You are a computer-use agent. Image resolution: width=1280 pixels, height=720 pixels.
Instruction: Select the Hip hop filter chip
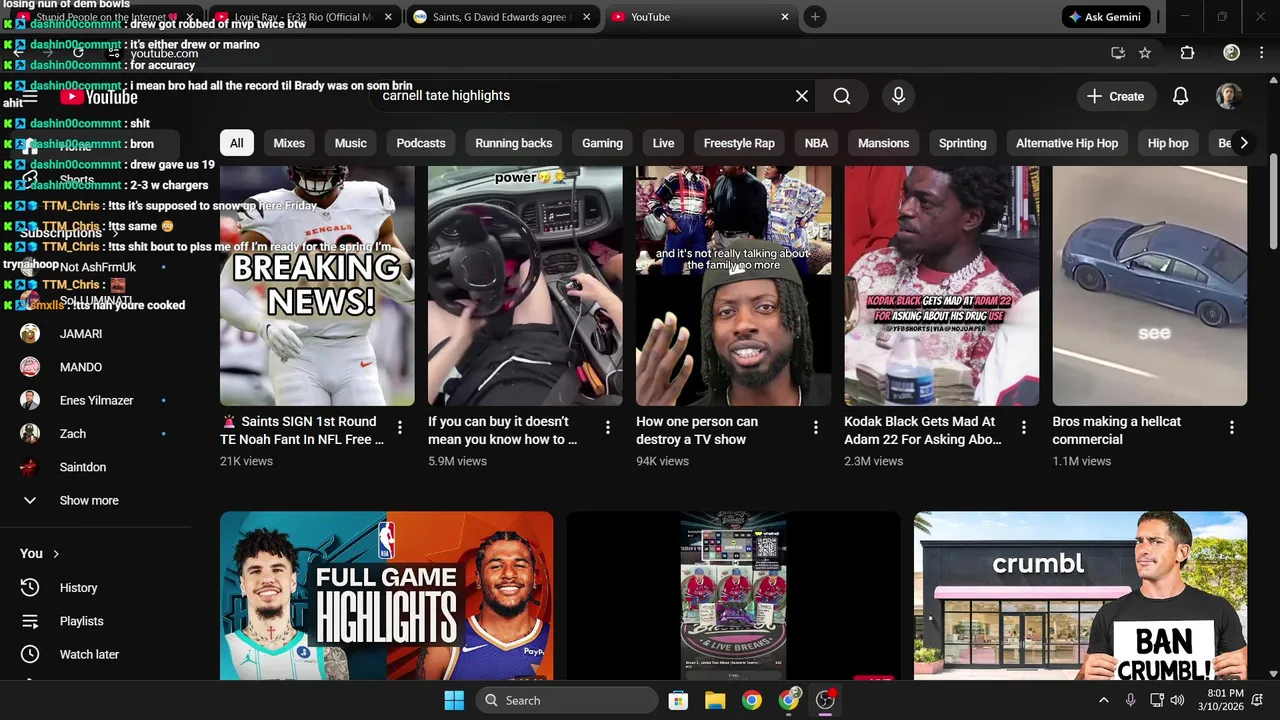(1168, 143)
